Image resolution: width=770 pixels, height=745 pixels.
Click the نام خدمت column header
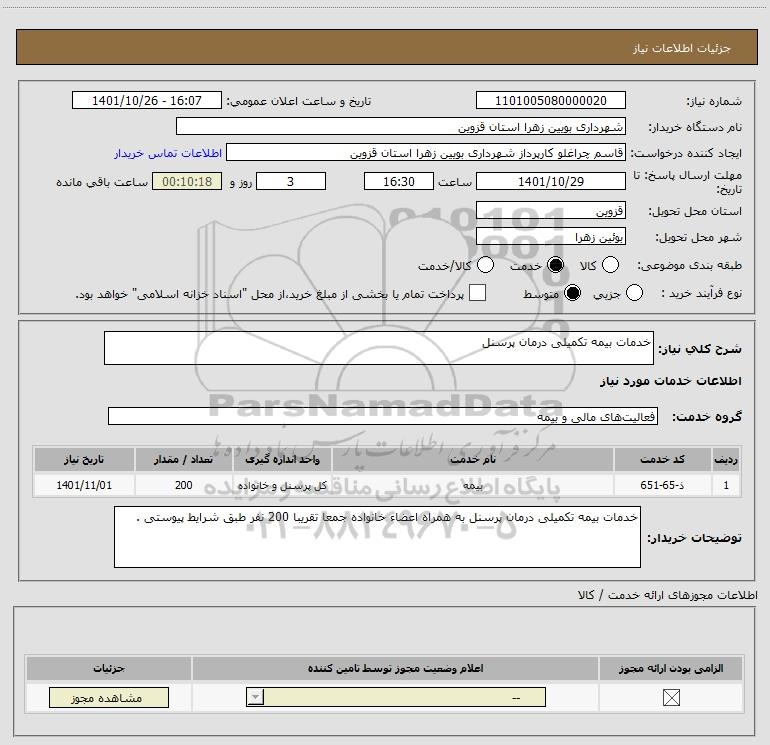click(x=473, y=459)
